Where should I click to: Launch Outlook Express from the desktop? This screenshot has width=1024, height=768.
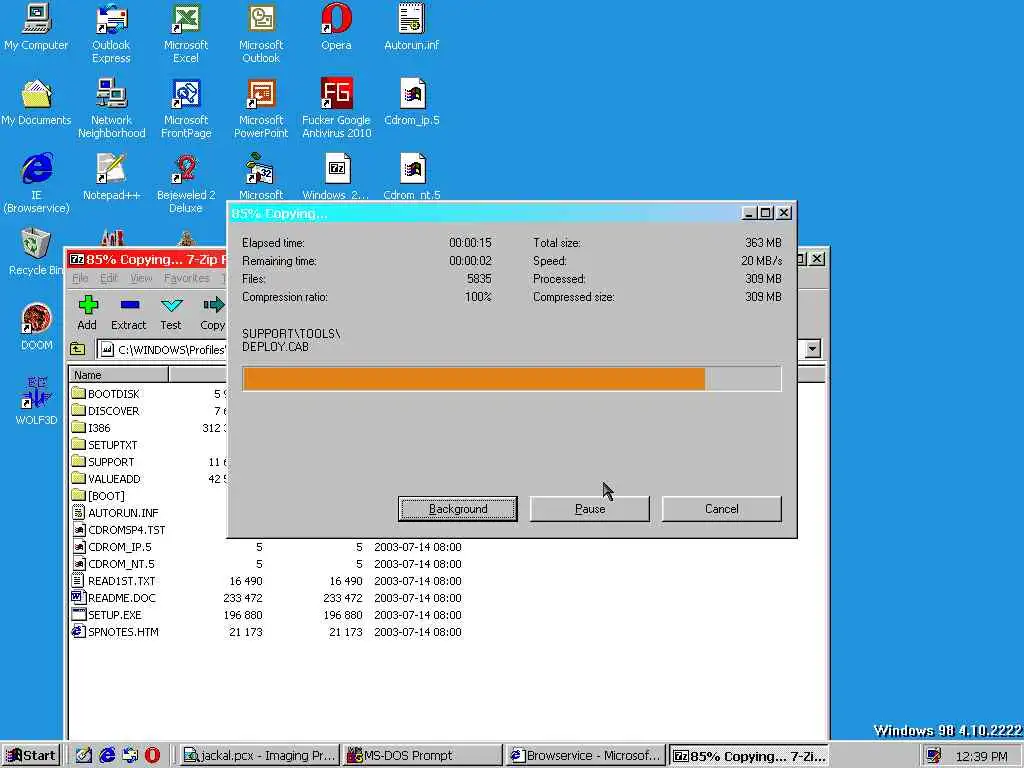click(x=111, y=33)
